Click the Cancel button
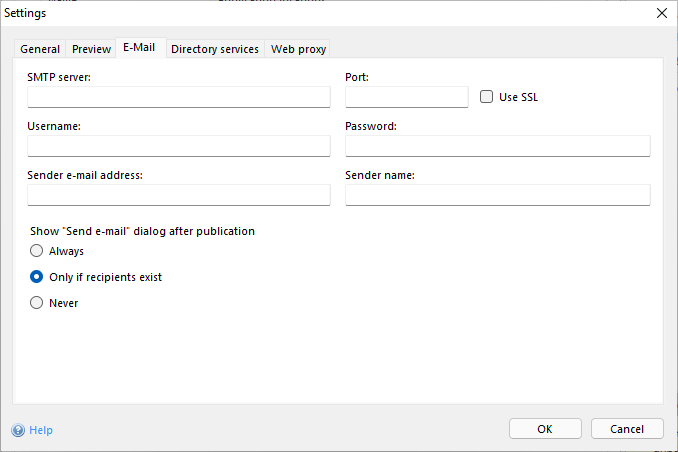678x452 pixels. click(x=626, y=429)
